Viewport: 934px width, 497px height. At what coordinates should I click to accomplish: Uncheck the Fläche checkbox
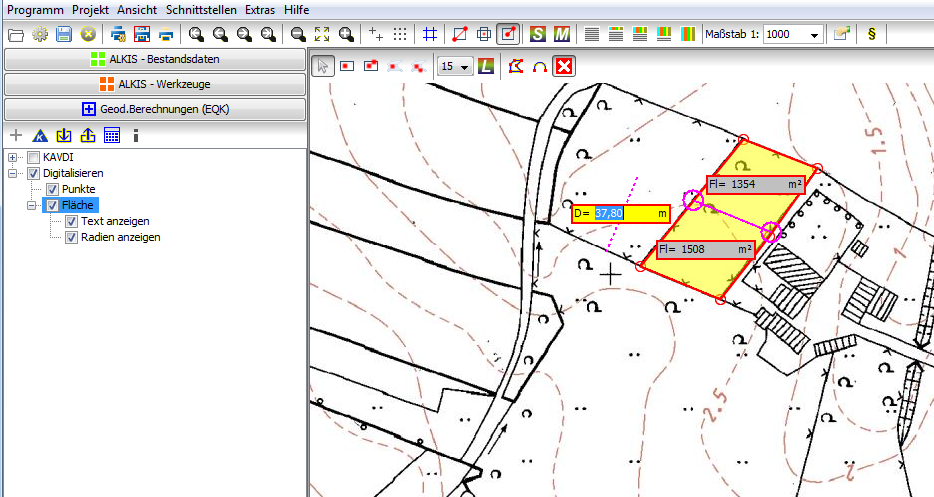coord(52,206)
